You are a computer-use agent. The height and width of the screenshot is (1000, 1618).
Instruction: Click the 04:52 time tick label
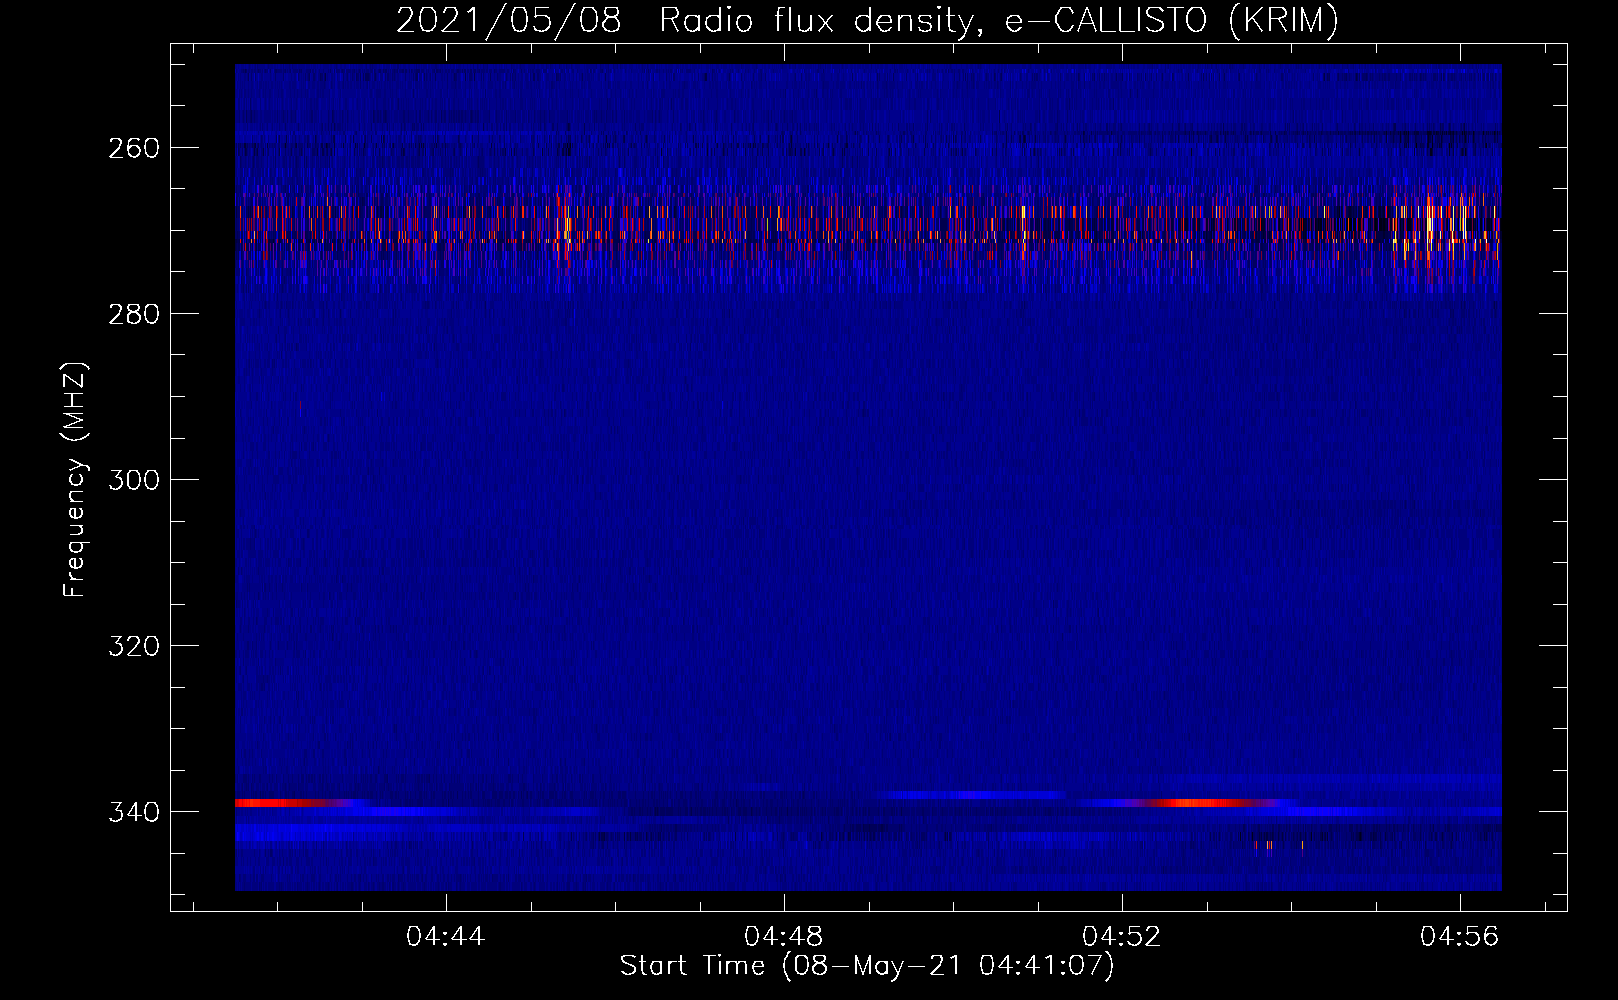tap(1122, 936)
